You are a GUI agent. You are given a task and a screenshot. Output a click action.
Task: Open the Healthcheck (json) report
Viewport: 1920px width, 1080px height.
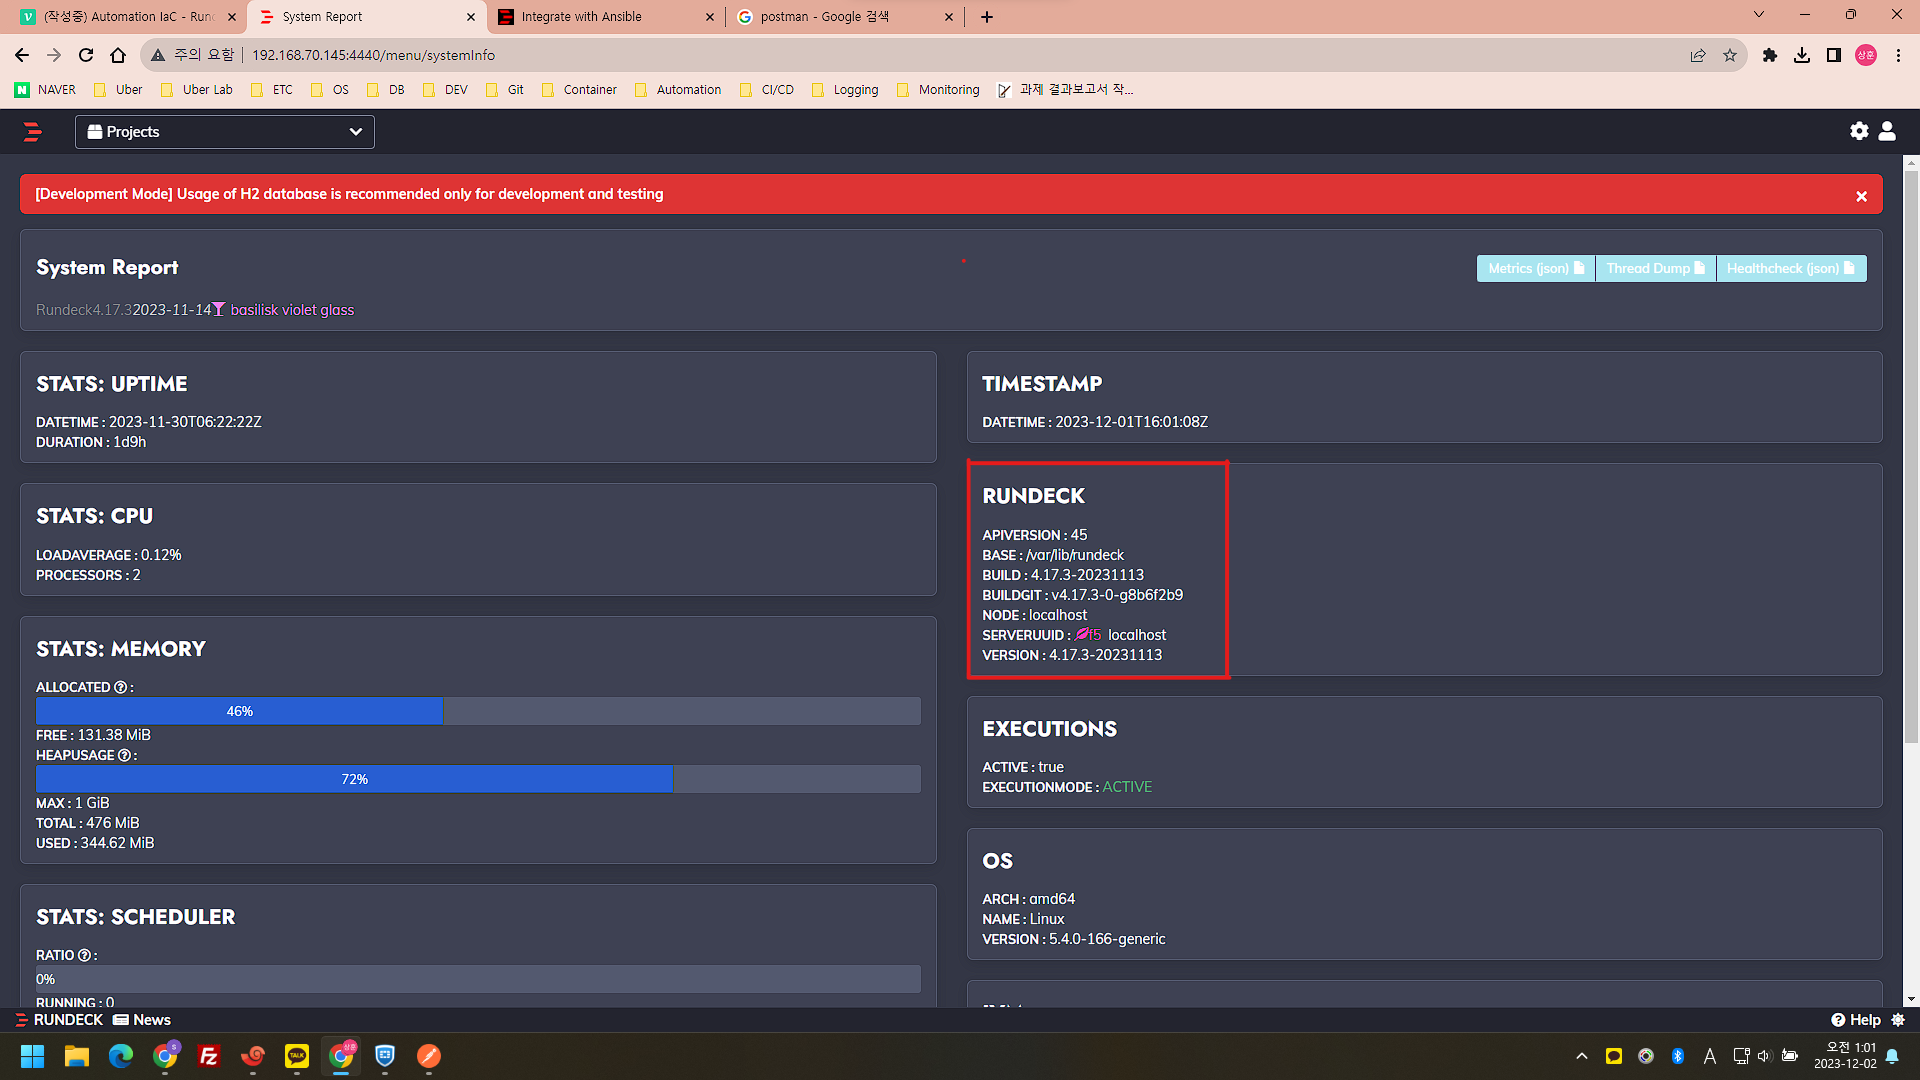(x=1791, y=268)
